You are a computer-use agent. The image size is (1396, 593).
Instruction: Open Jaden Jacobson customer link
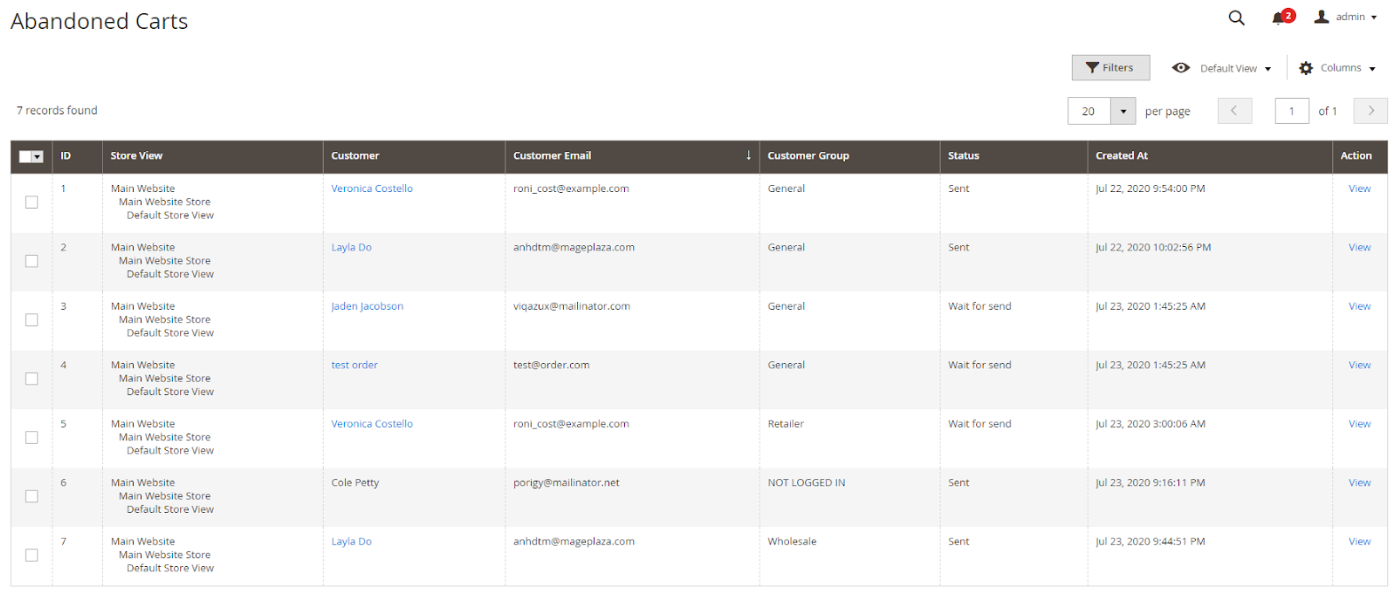367,306
